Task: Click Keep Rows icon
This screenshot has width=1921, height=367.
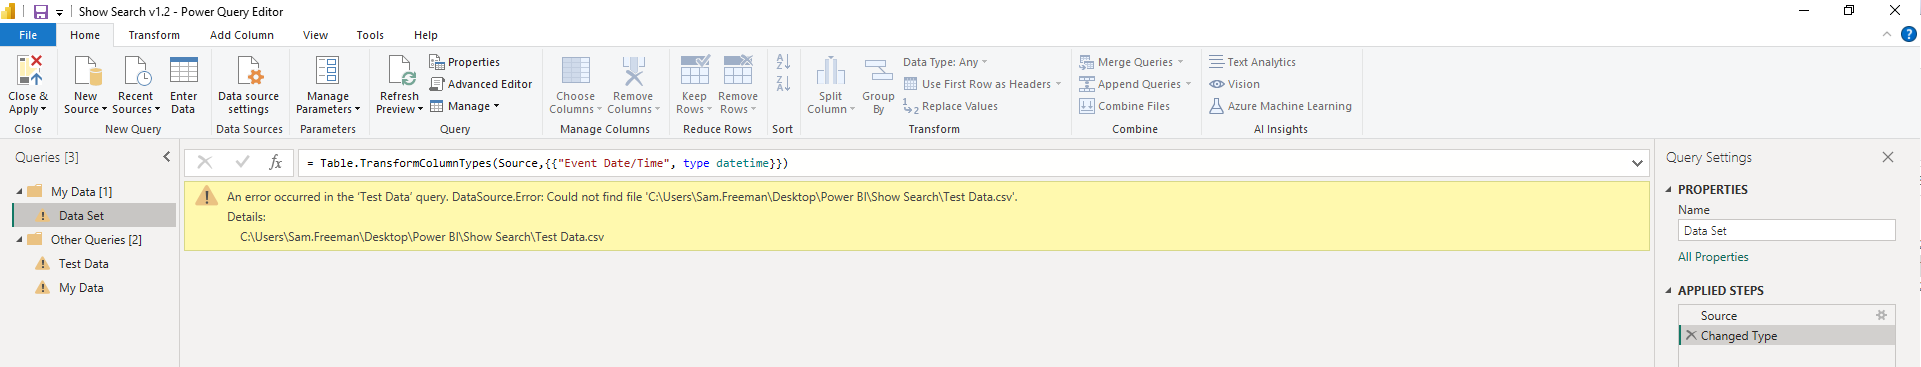Action: (694, 70)
